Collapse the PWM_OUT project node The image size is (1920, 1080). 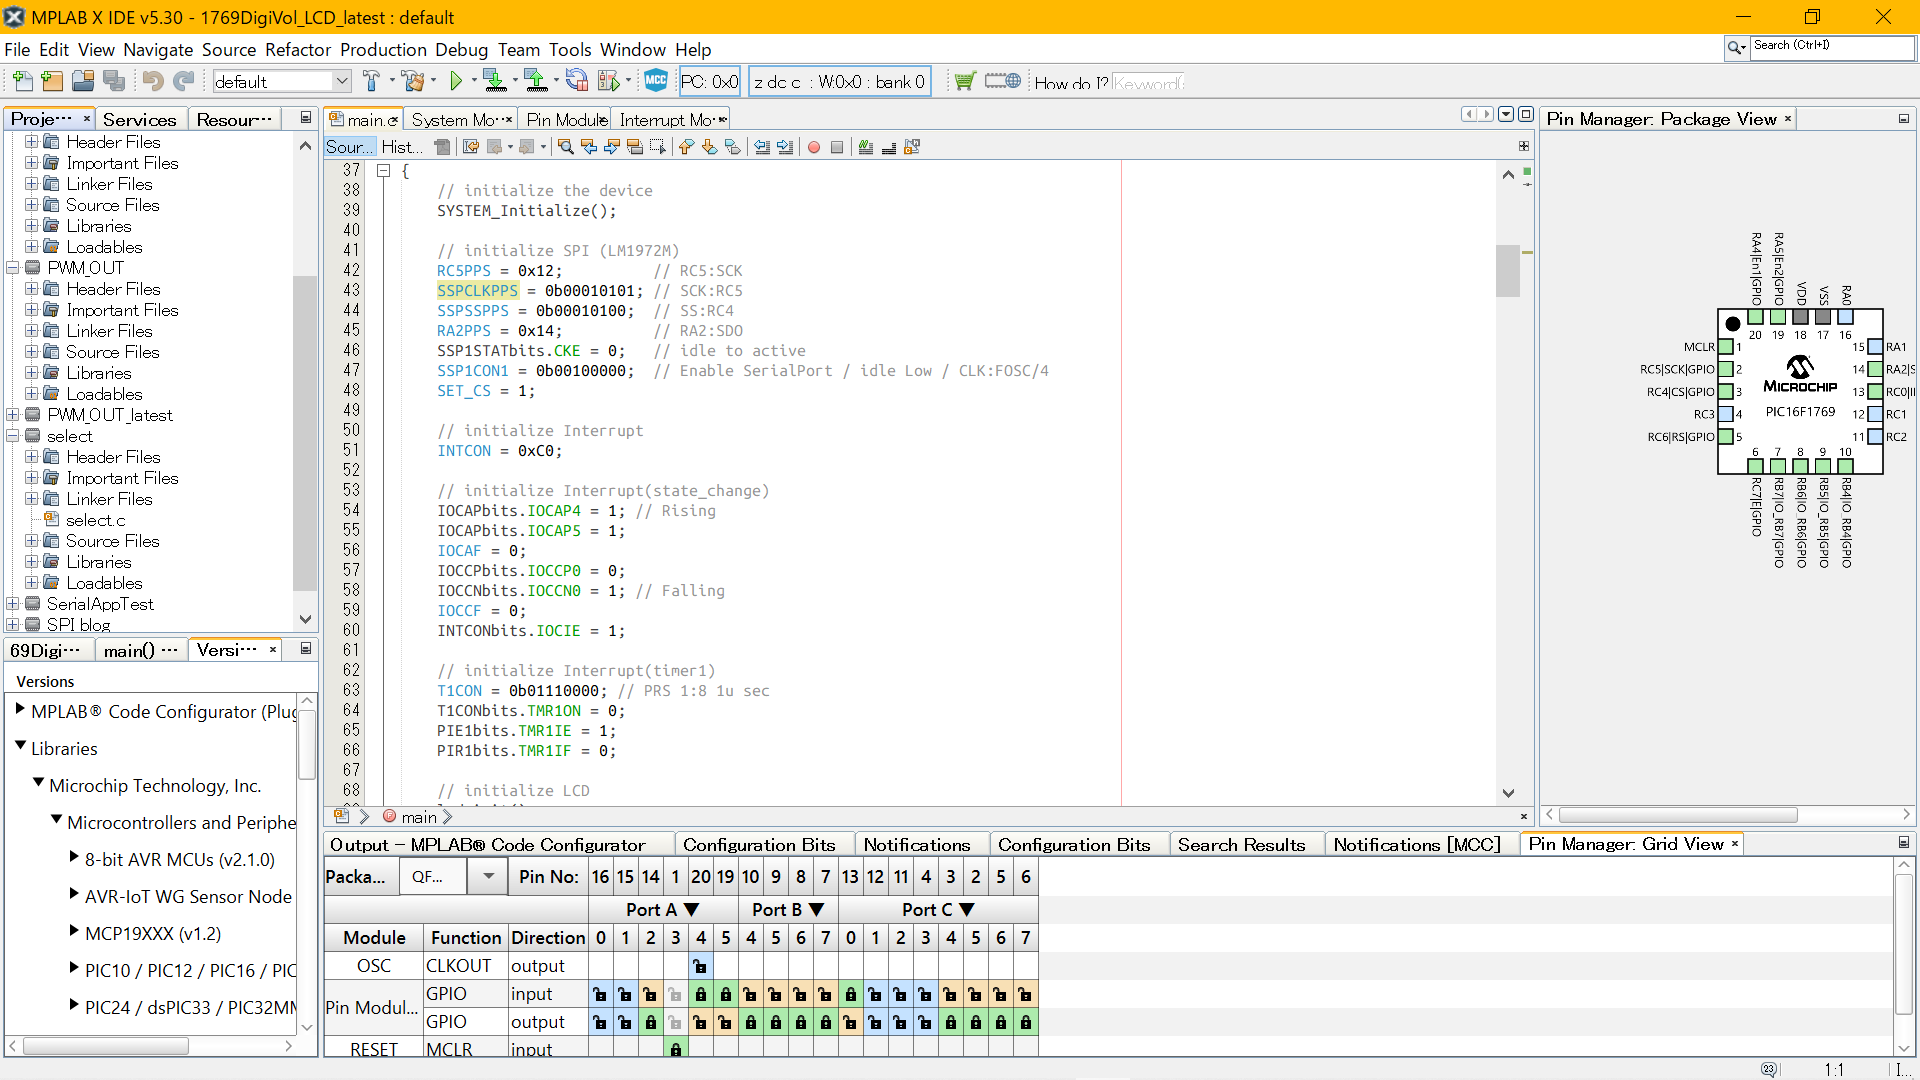[13, 268]
